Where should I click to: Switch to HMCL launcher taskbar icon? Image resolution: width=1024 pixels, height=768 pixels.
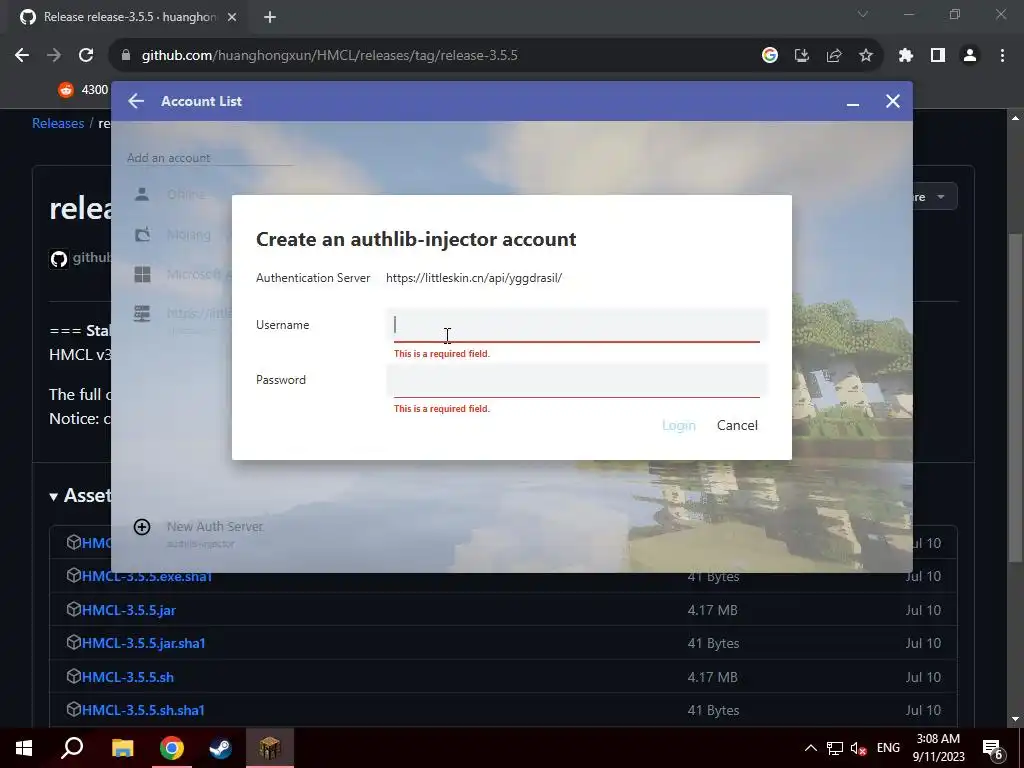(x=269, y=748)
